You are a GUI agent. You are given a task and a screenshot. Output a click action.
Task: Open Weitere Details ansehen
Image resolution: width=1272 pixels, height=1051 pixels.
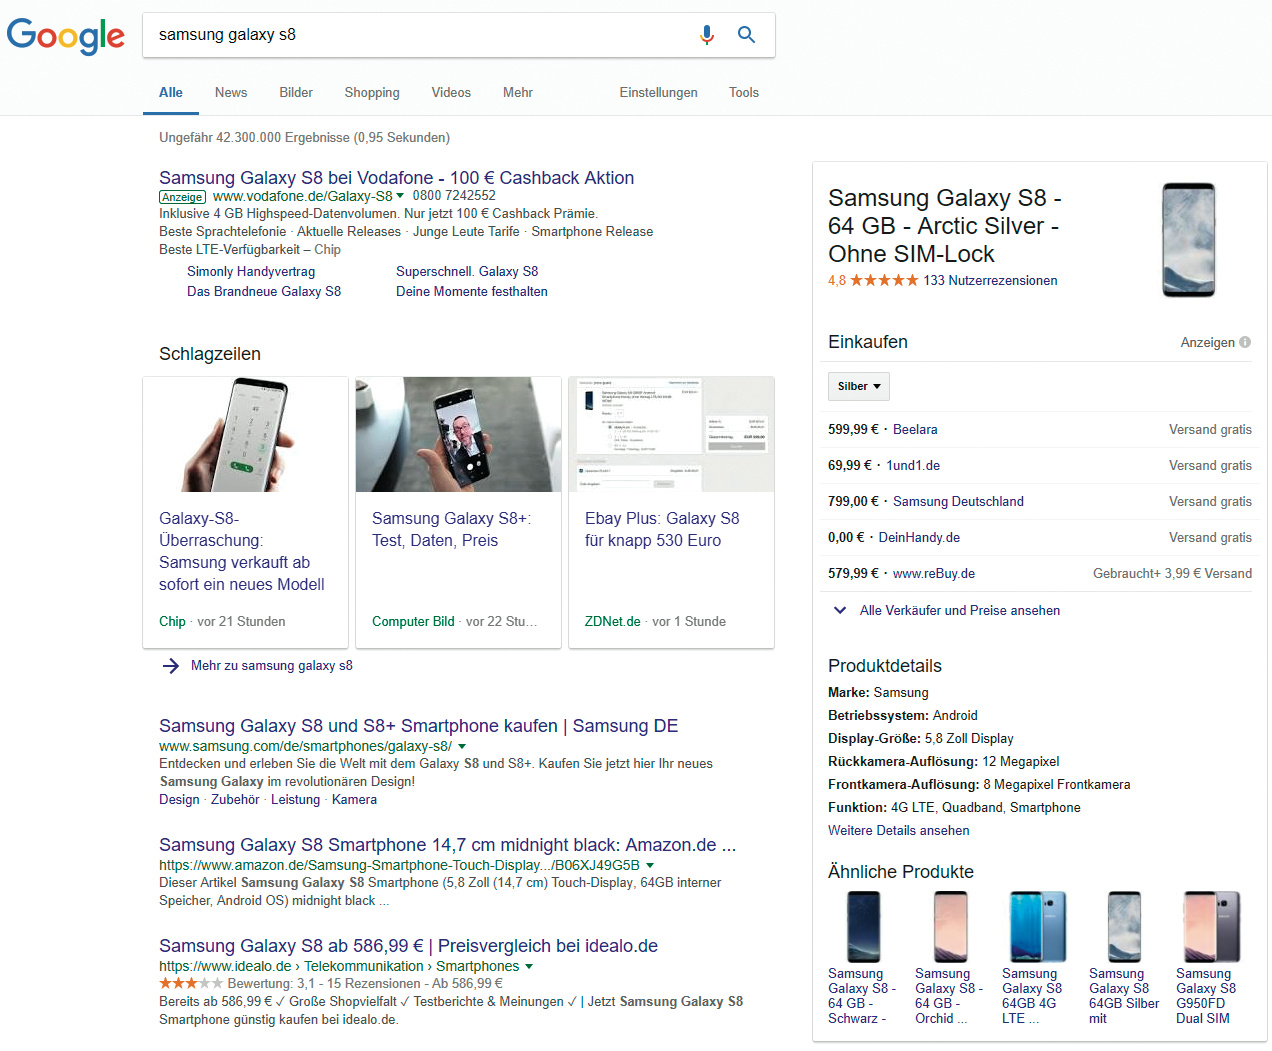[898, 830]
